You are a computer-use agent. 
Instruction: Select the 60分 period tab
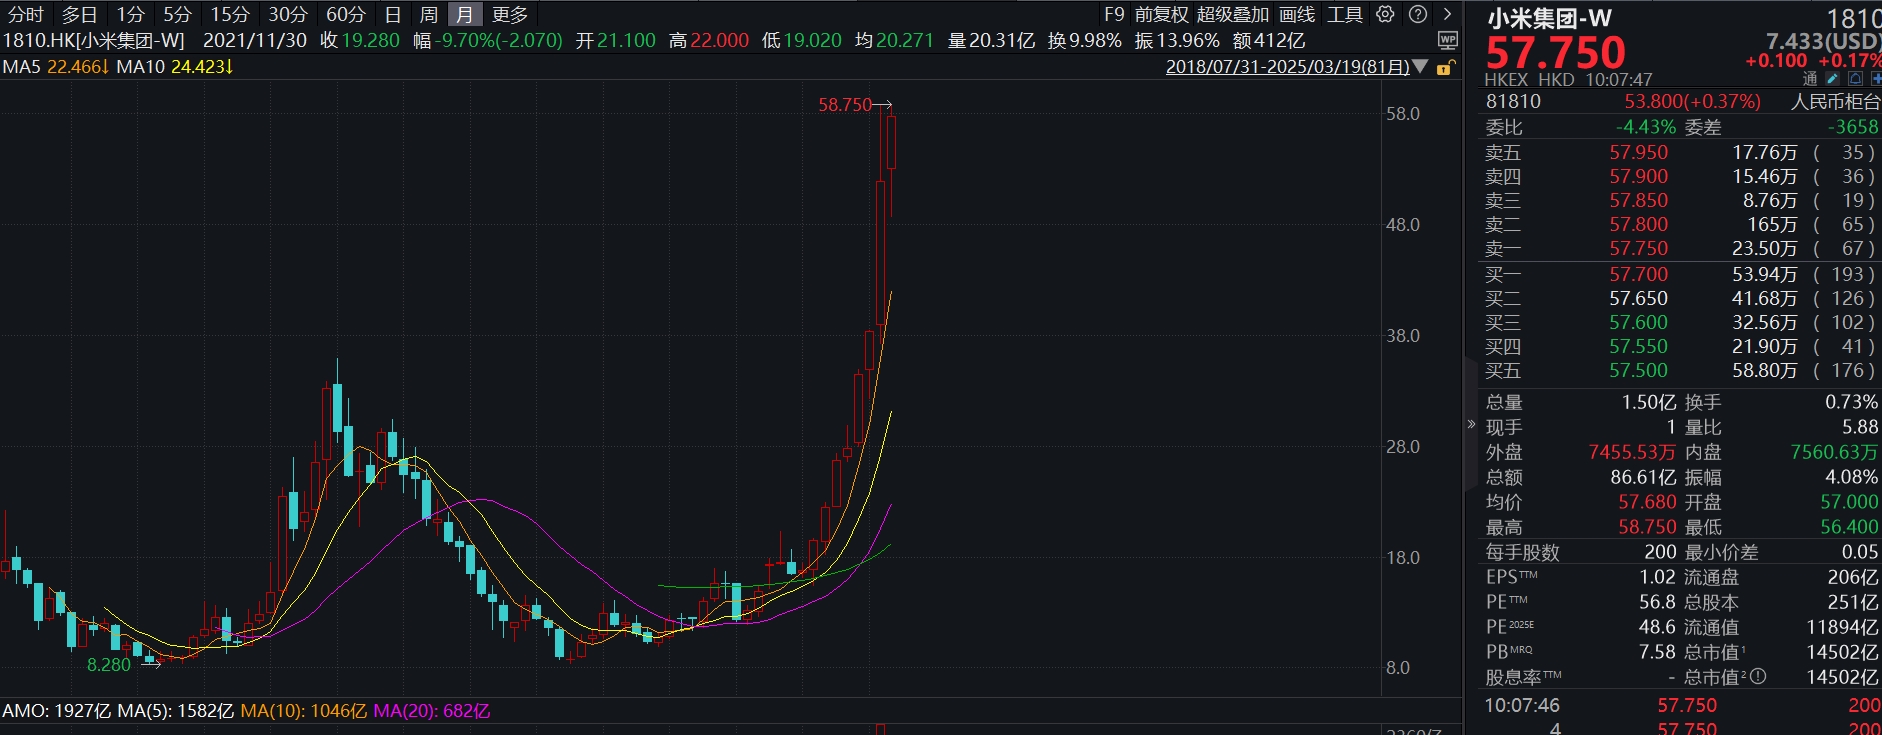[346, 14]
